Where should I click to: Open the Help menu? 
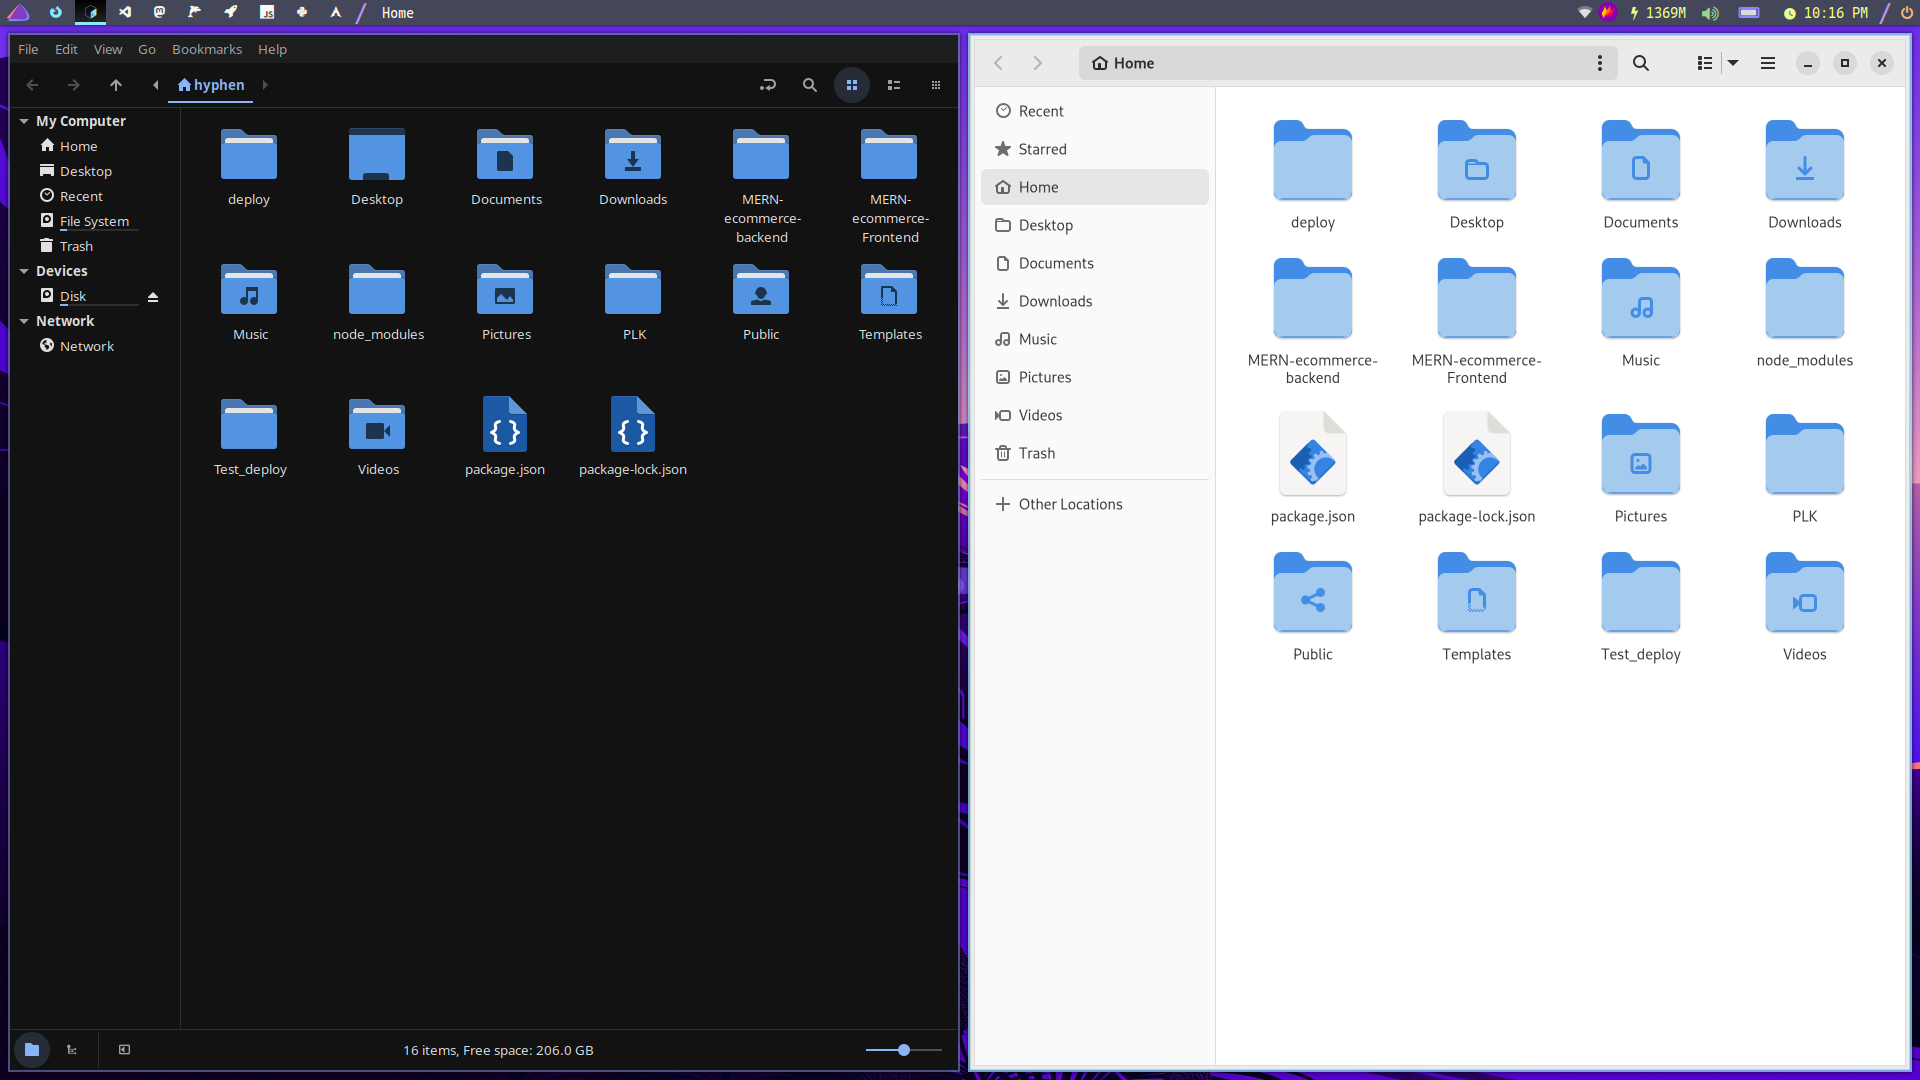pos(272,49)
